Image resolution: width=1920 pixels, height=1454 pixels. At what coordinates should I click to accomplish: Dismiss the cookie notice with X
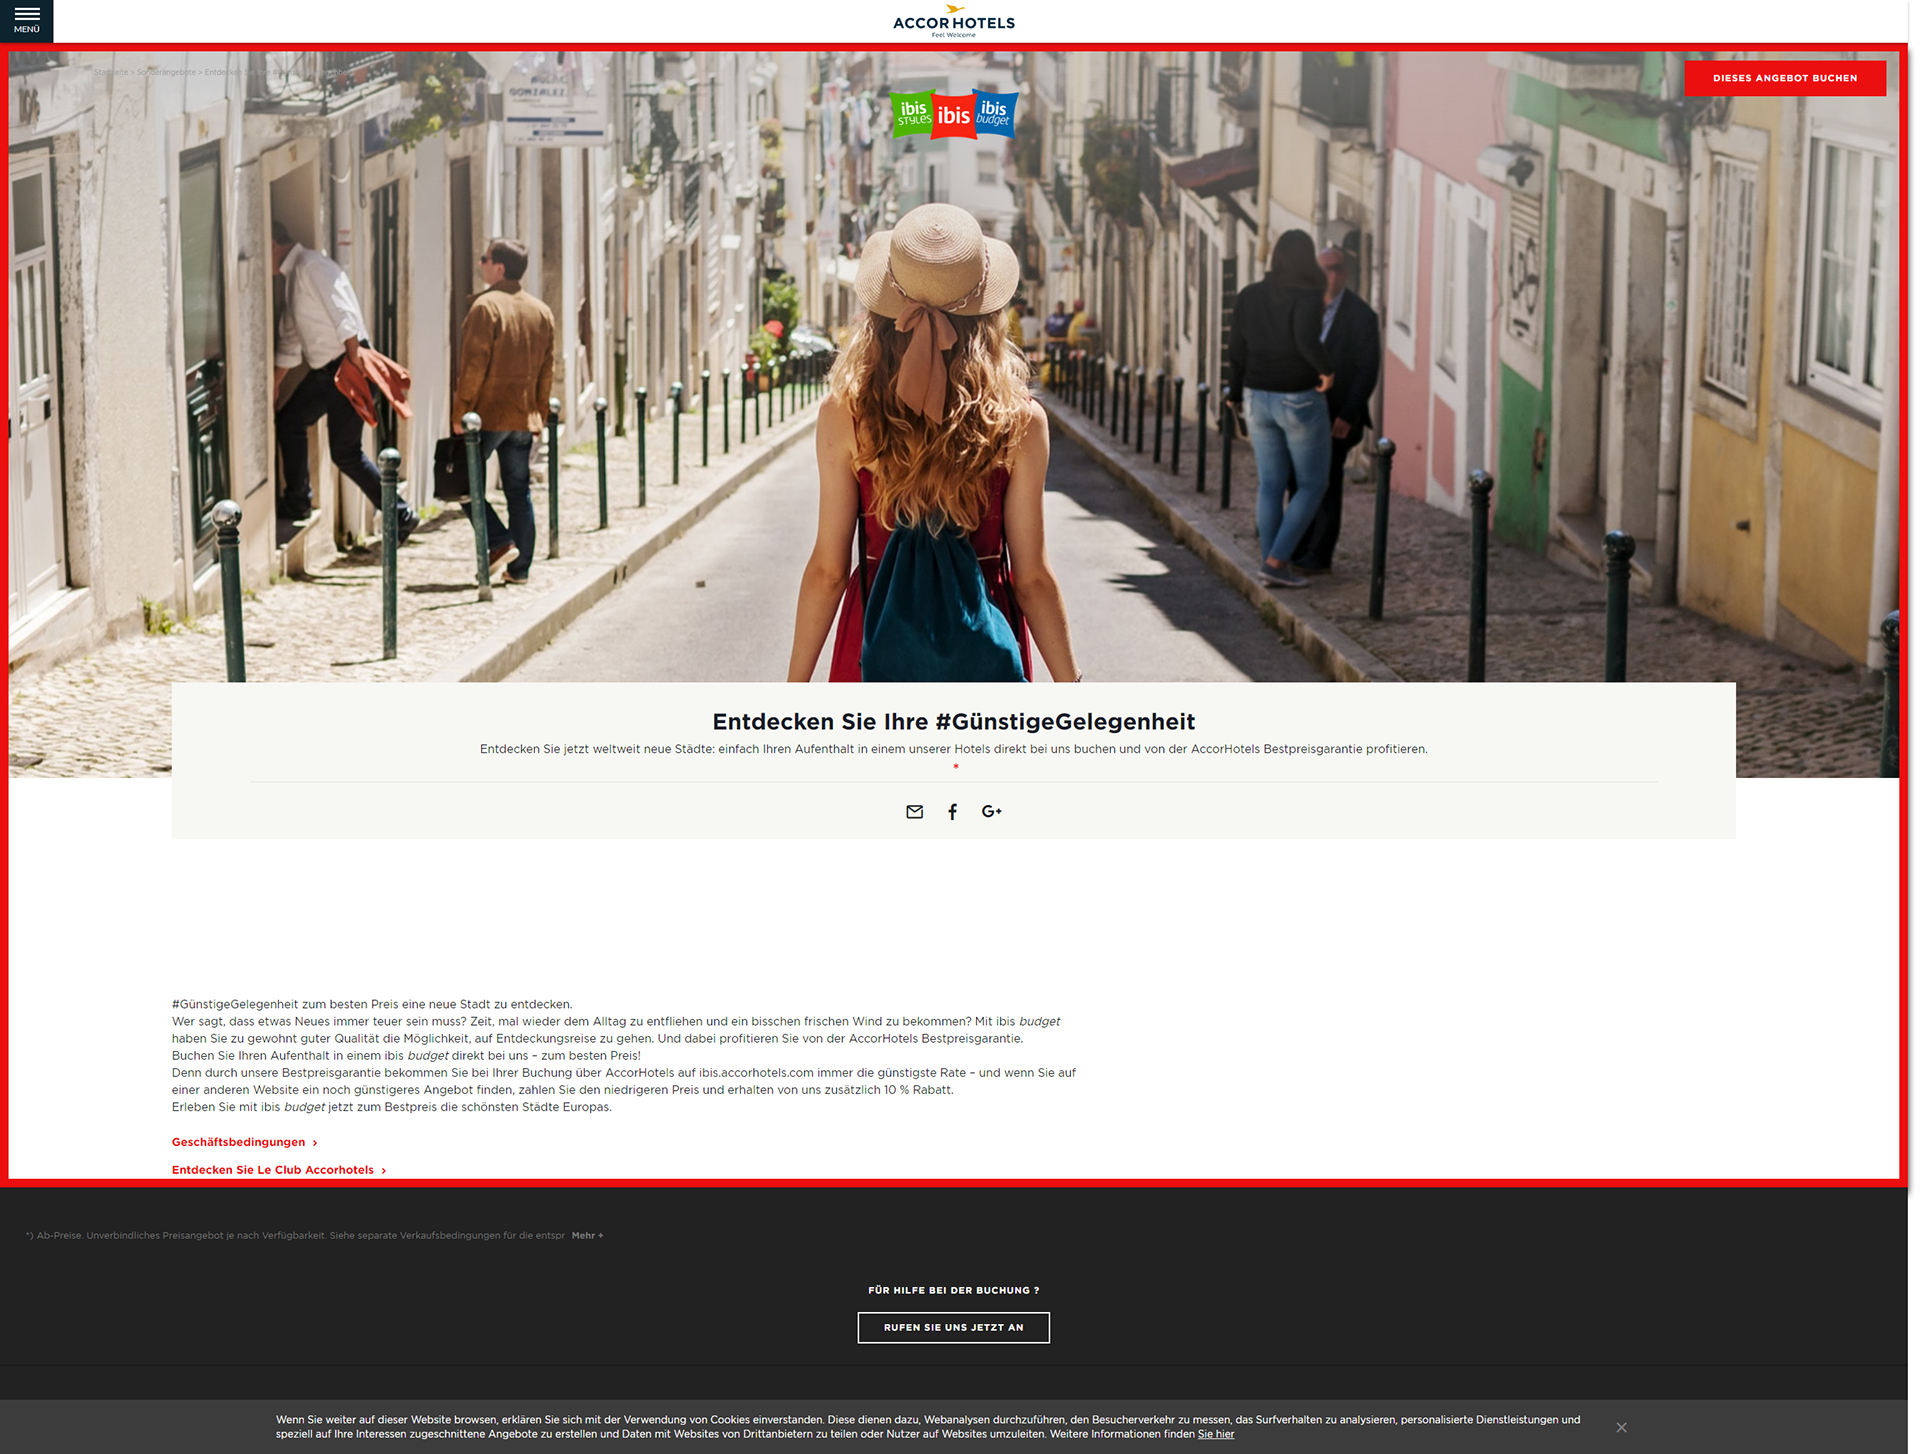1621,1427
